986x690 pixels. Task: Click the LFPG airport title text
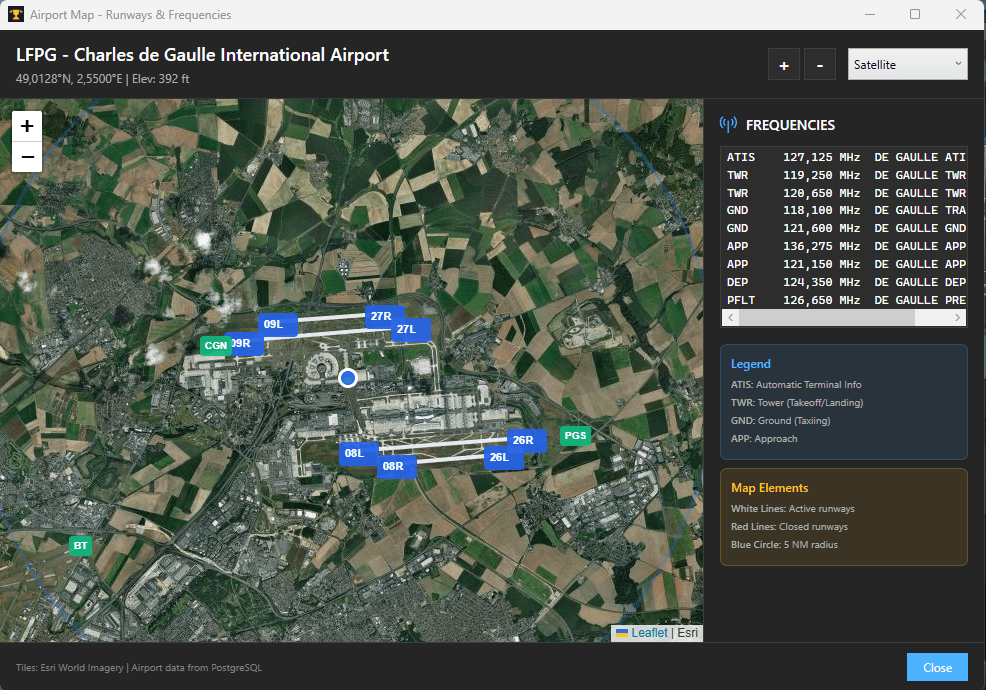point(202,55)
